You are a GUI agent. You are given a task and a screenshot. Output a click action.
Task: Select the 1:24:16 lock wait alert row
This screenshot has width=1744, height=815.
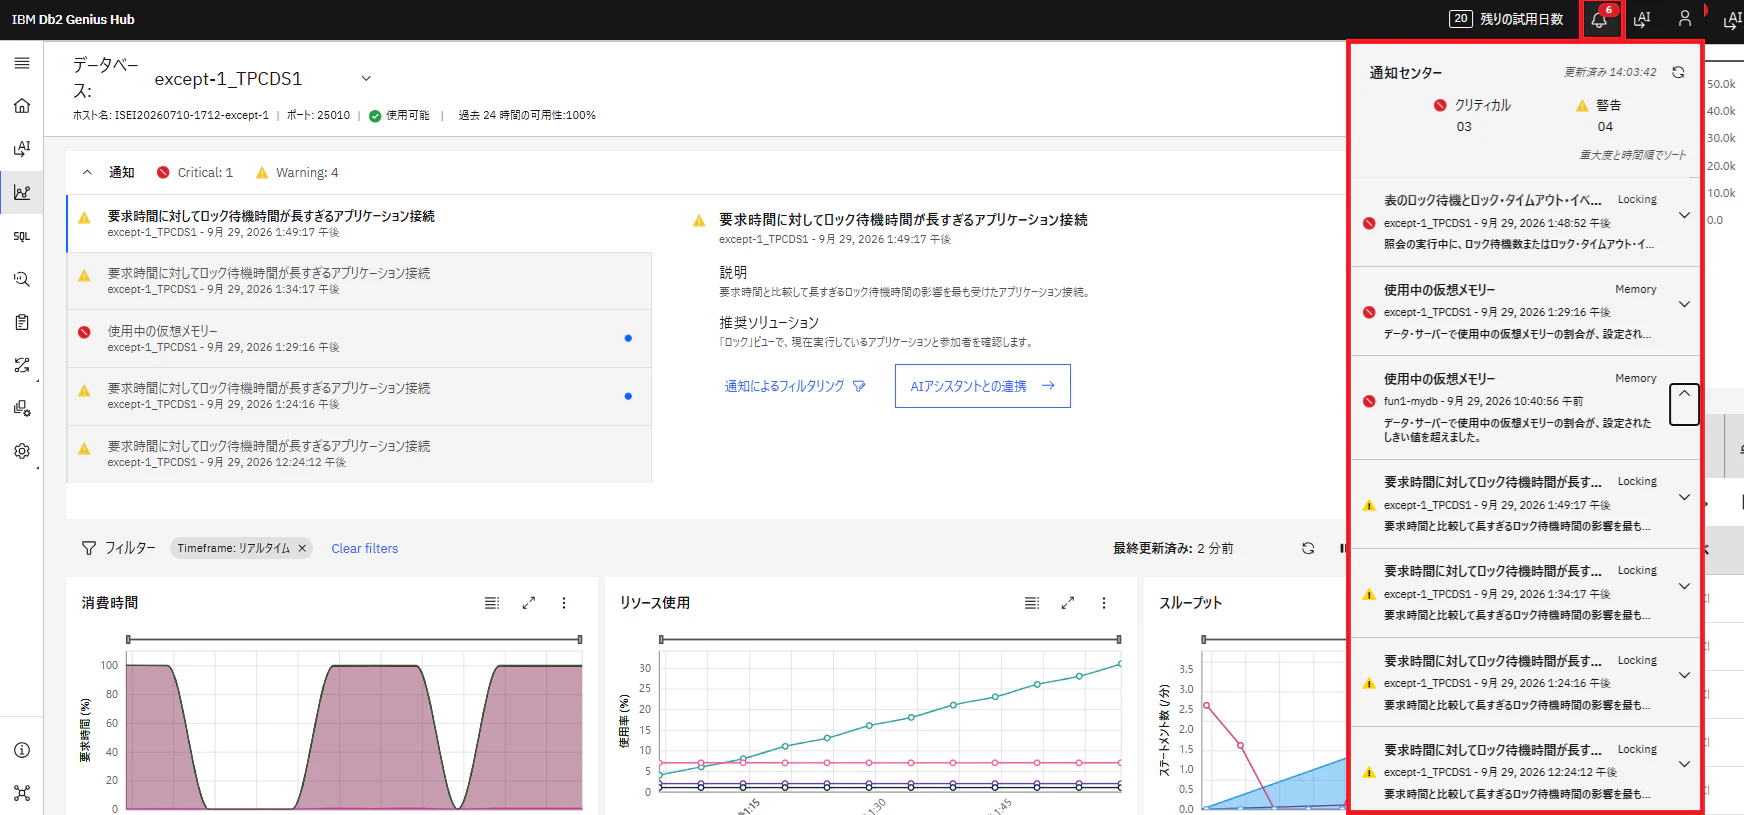click(x=360, y=396)
